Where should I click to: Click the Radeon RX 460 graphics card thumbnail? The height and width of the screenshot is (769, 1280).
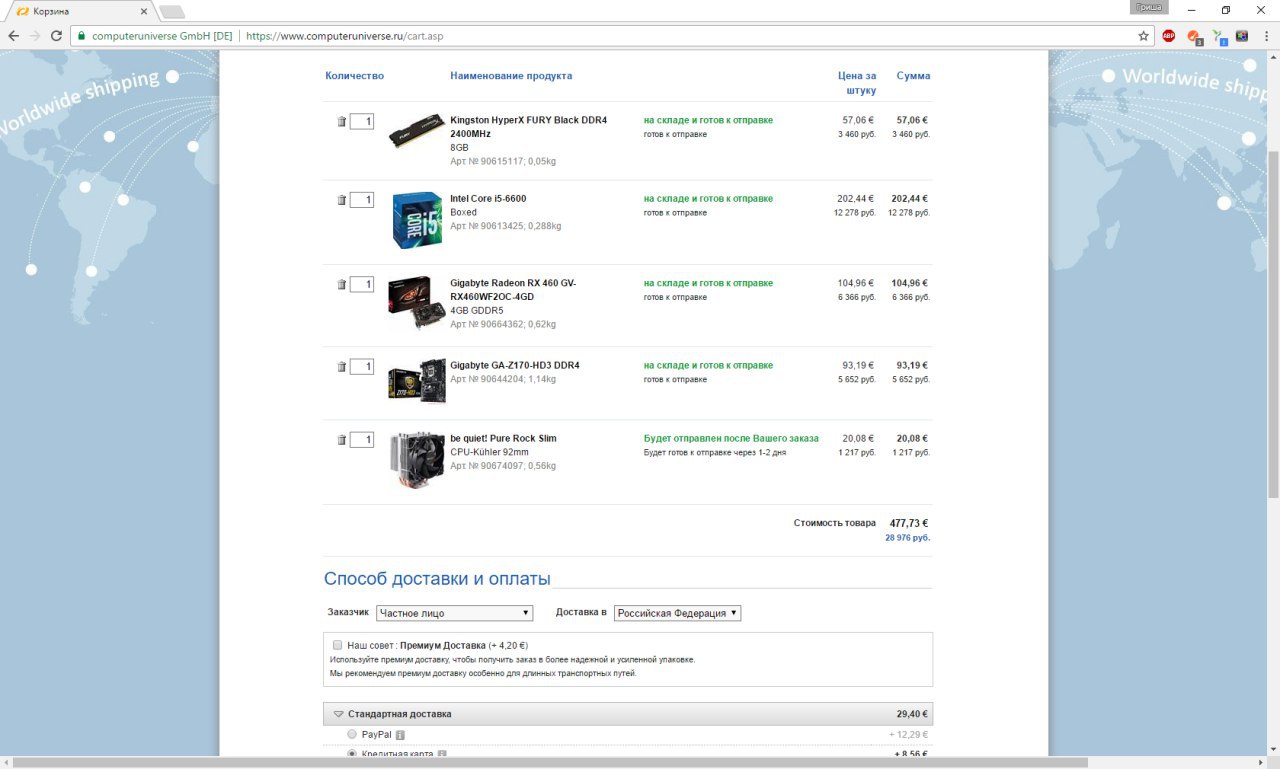(x=416, y=303)
